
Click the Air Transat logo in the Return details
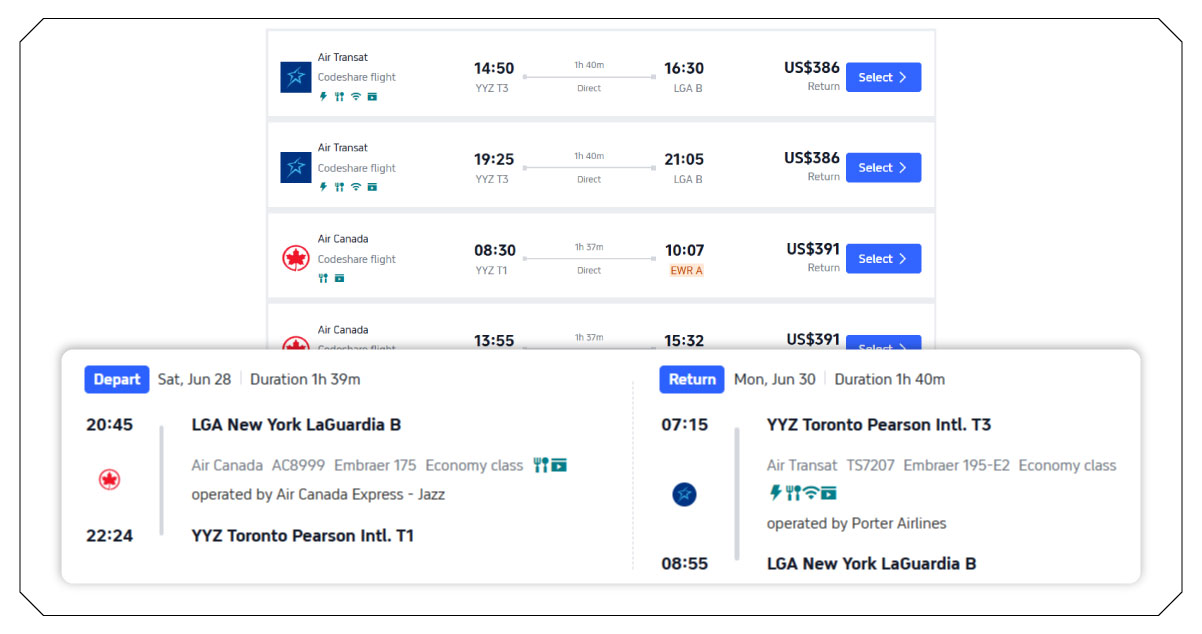[685, 494]
